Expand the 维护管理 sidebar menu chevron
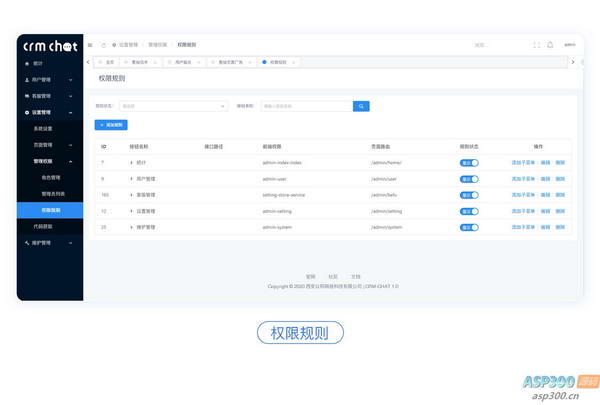The width and height of the screenshot is (600, 405). pyautogui.click(x=71, y=243)
